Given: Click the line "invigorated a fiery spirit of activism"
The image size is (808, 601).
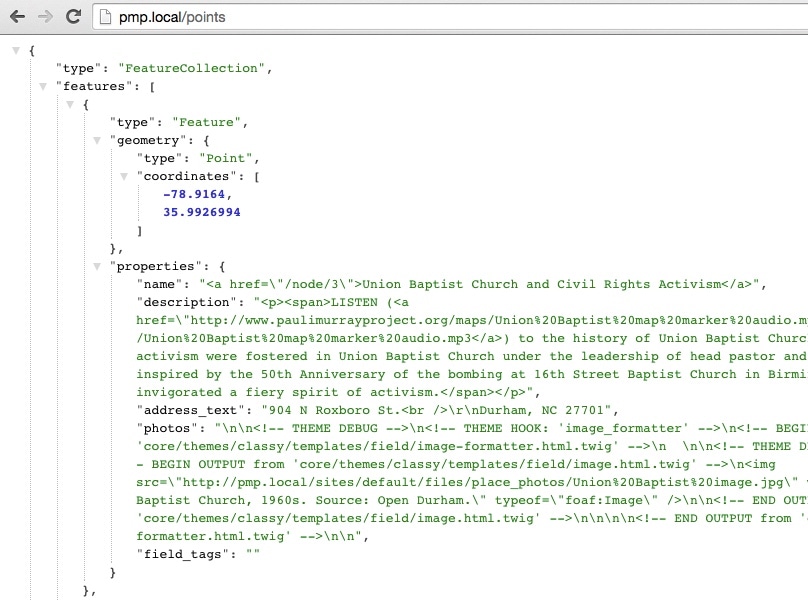Looking at the screenshot, I should click(x=338, y=393).
